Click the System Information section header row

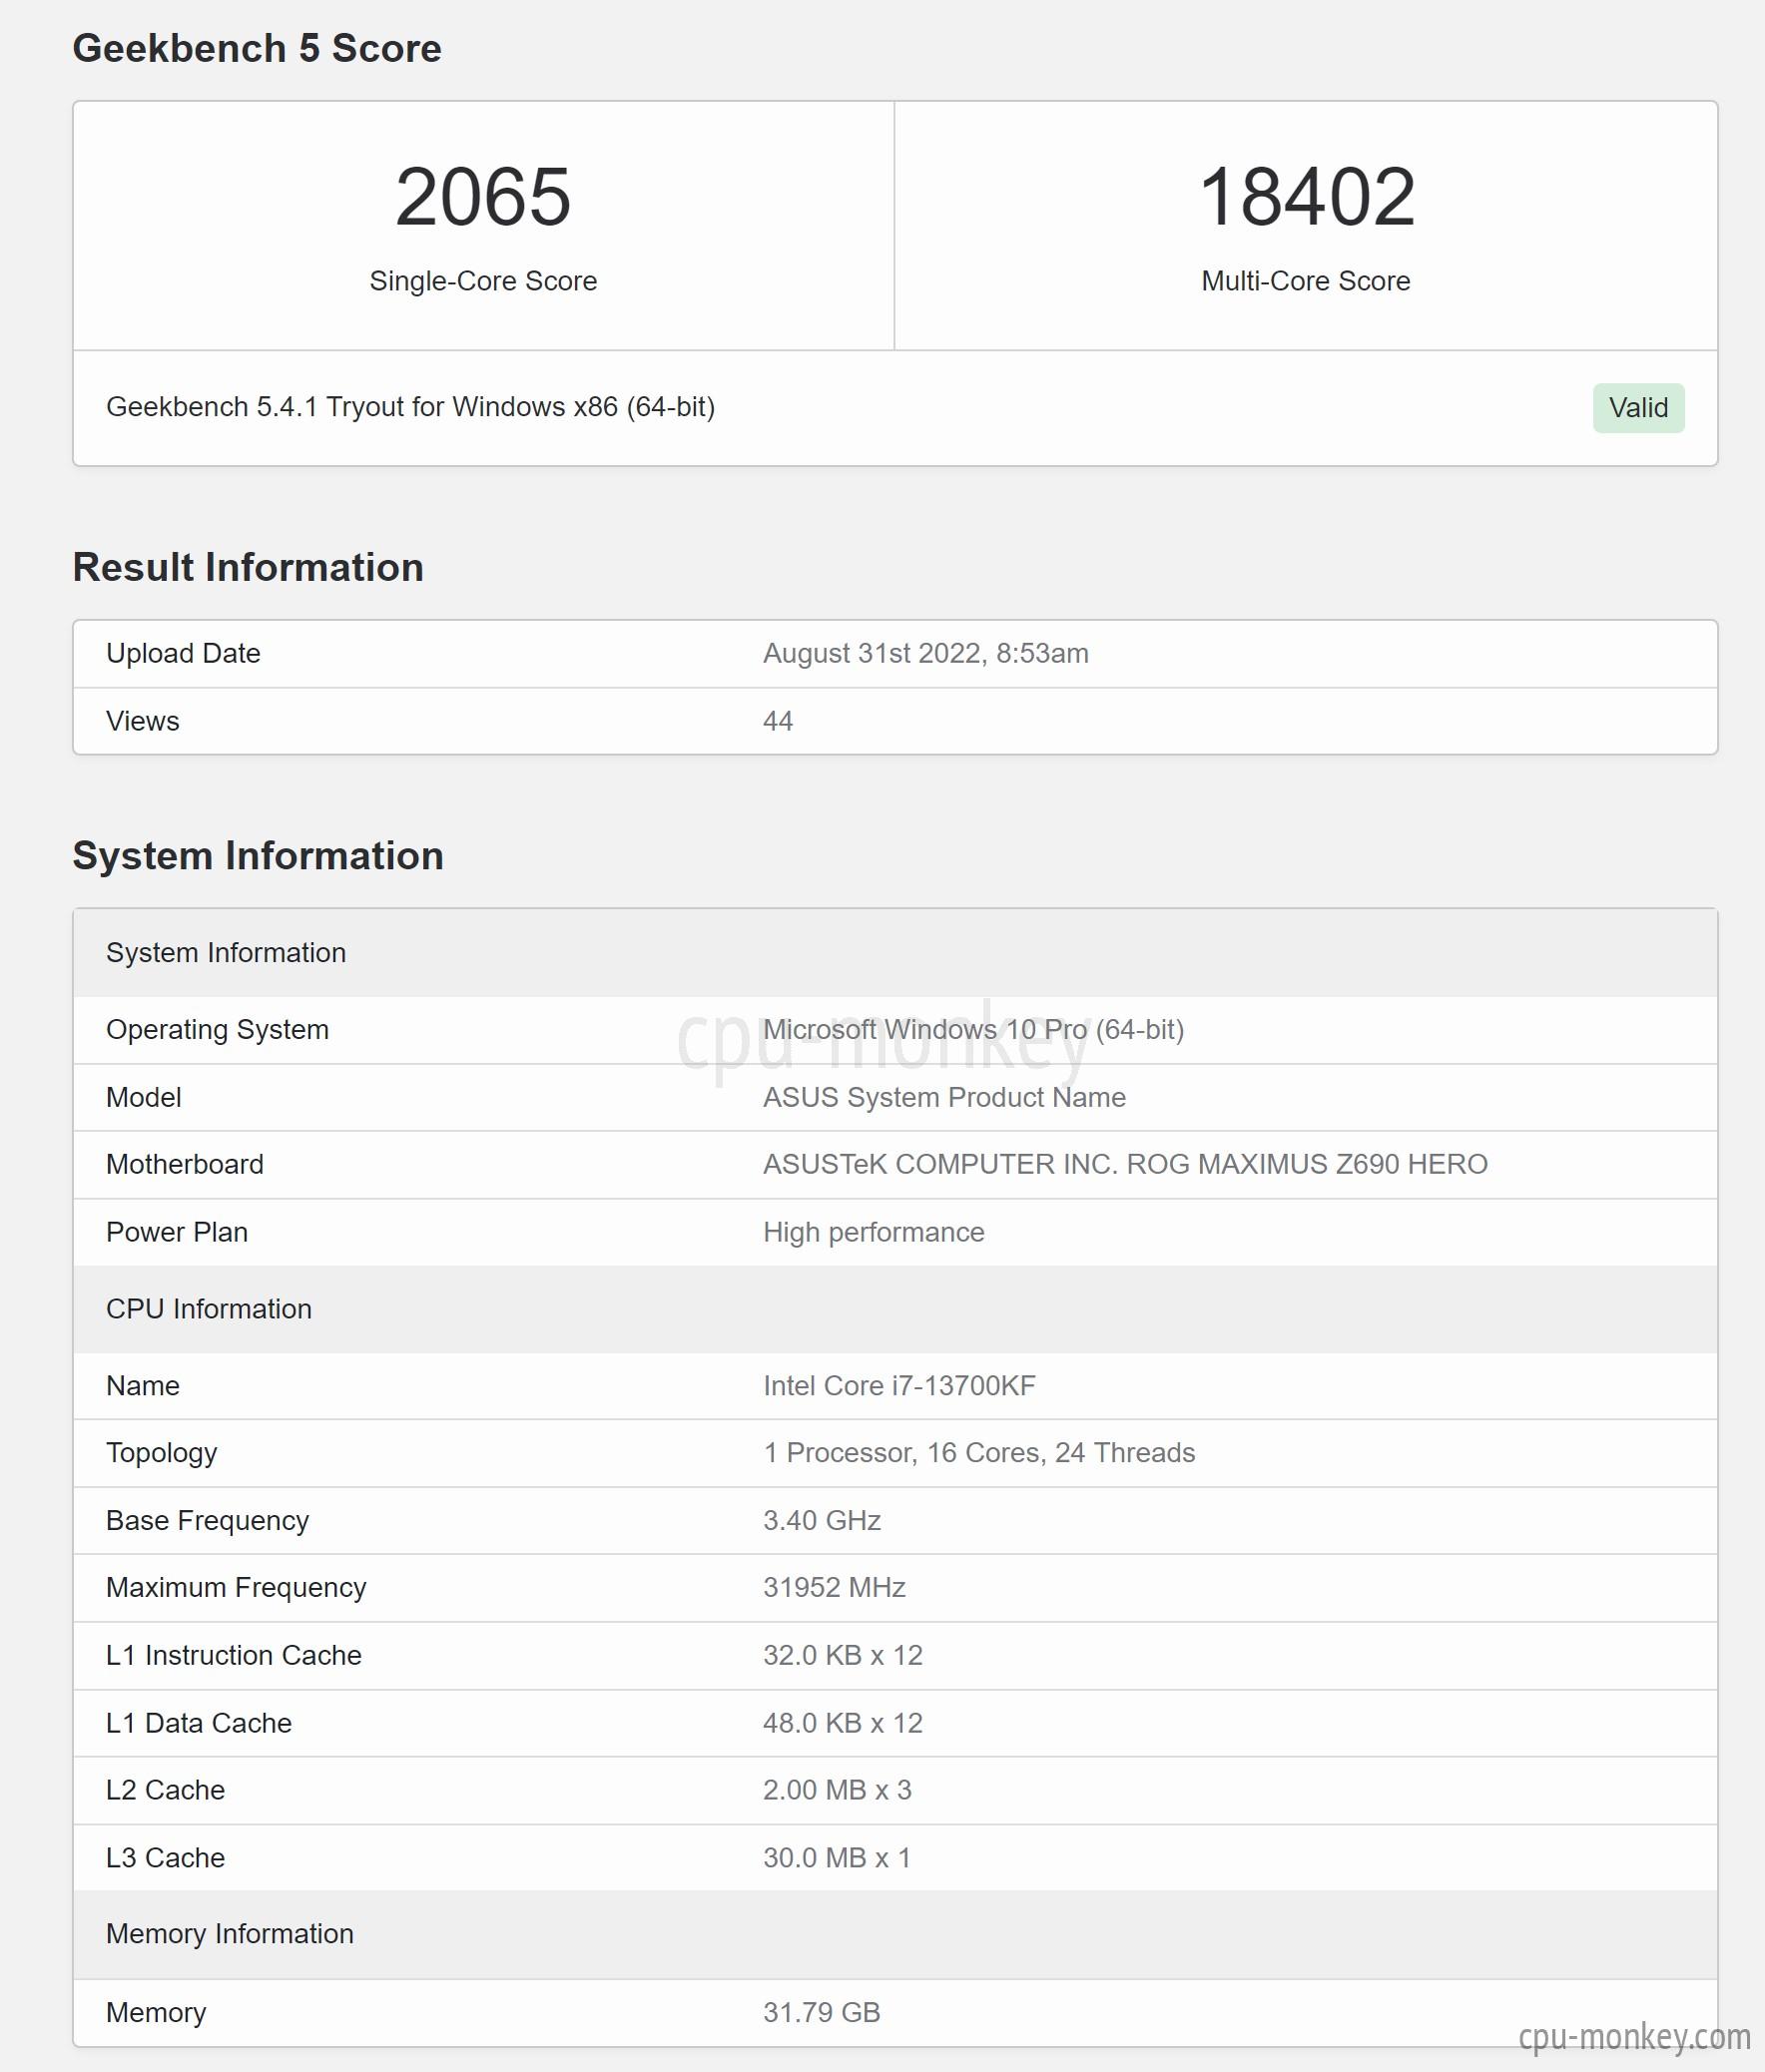tap(895, 953)
